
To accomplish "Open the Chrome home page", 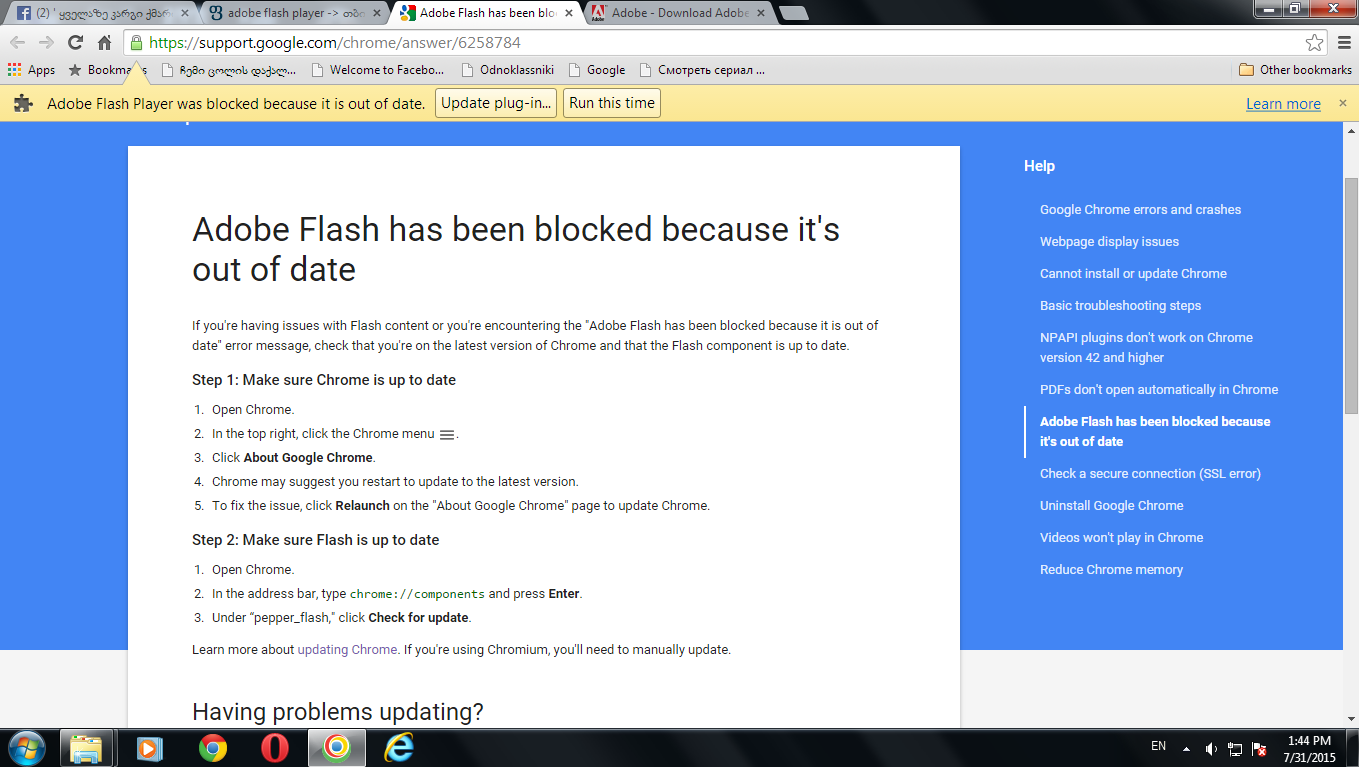I will pos(104,43).
